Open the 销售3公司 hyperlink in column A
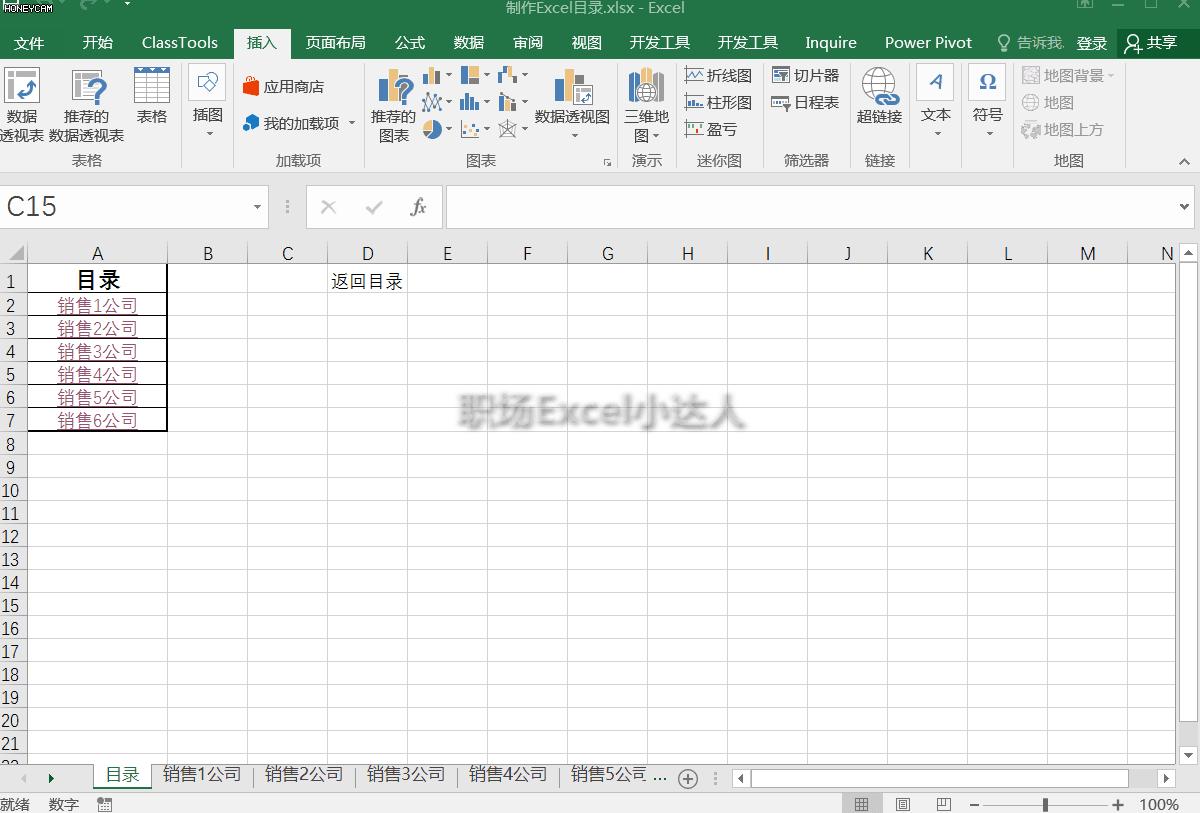Viewport: 1200px width, 813px height. point(97,351)
